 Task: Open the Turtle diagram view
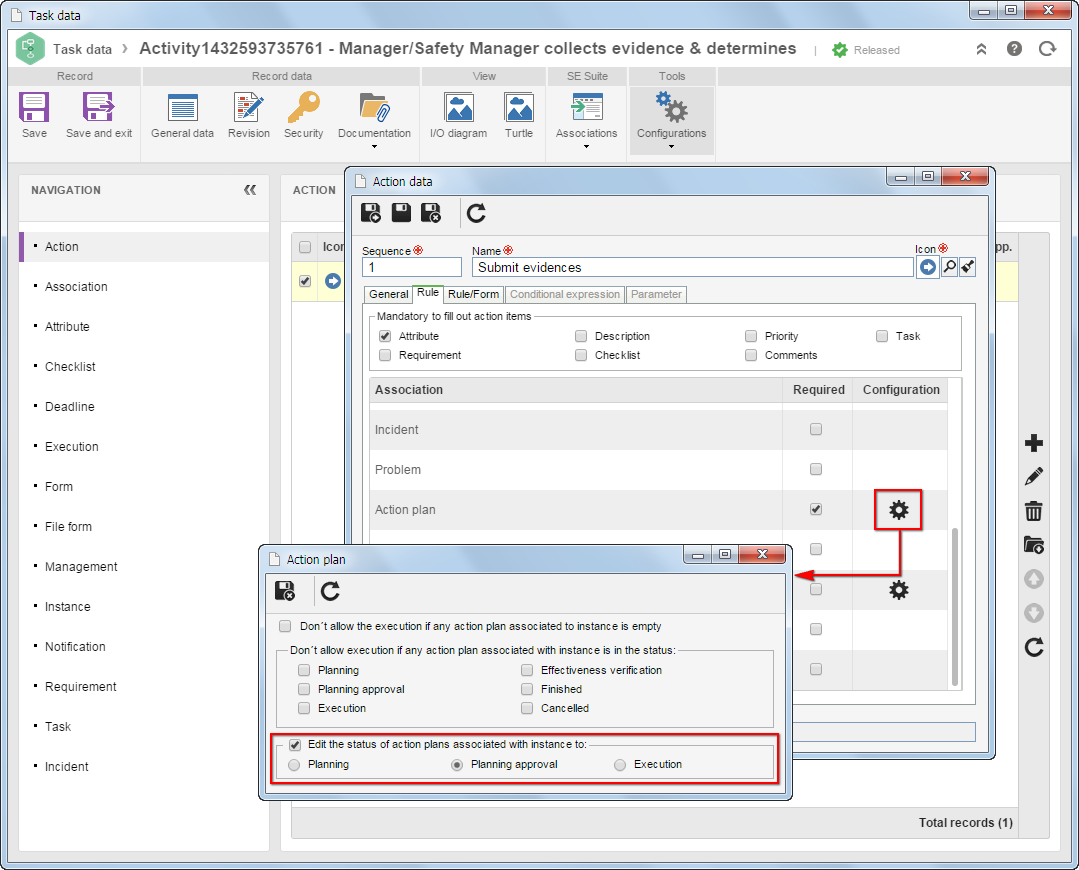tap(519, 108)
